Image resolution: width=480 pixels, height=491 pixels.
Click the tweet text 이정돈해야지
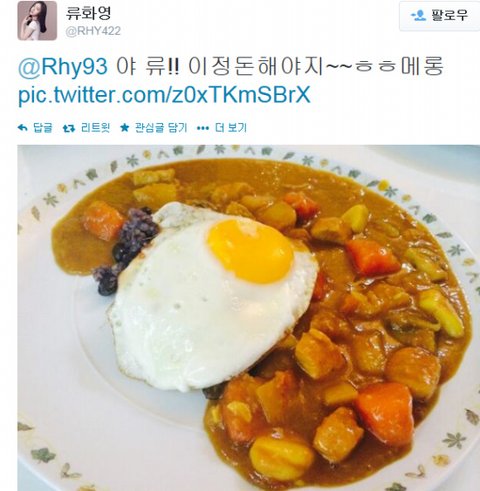[x=256, y=66]
